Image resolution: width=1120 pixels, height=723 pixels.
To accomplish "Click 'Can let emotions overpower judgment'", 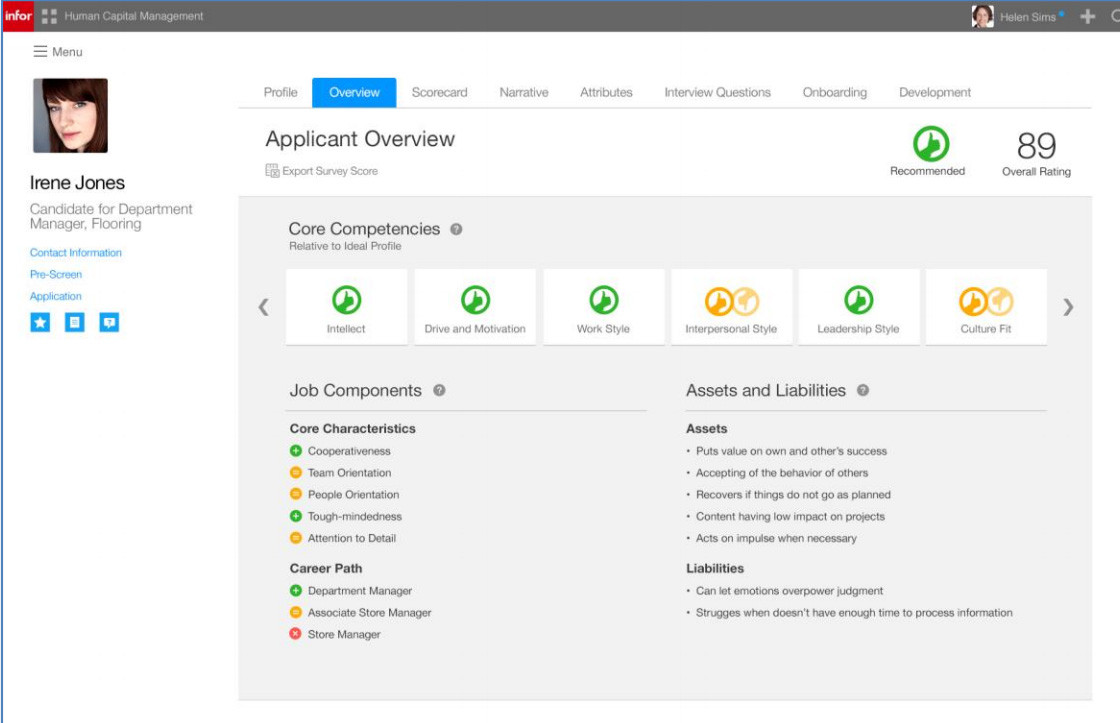I will click(x=789, y=591).
